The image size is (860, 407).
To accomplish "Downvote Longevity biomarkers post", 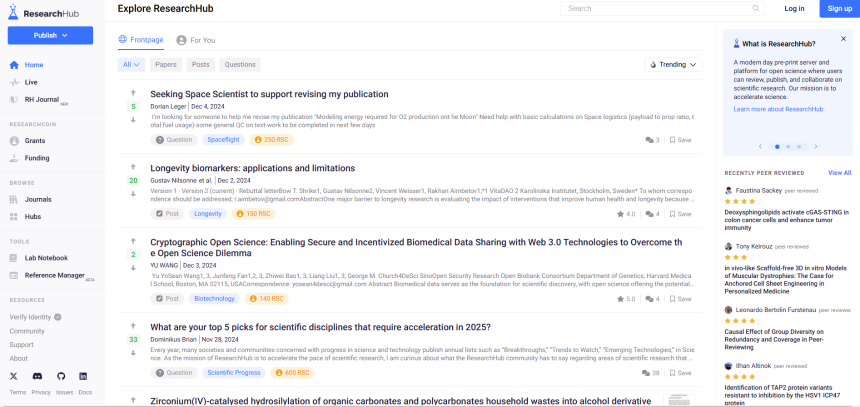I will point(133,194).
